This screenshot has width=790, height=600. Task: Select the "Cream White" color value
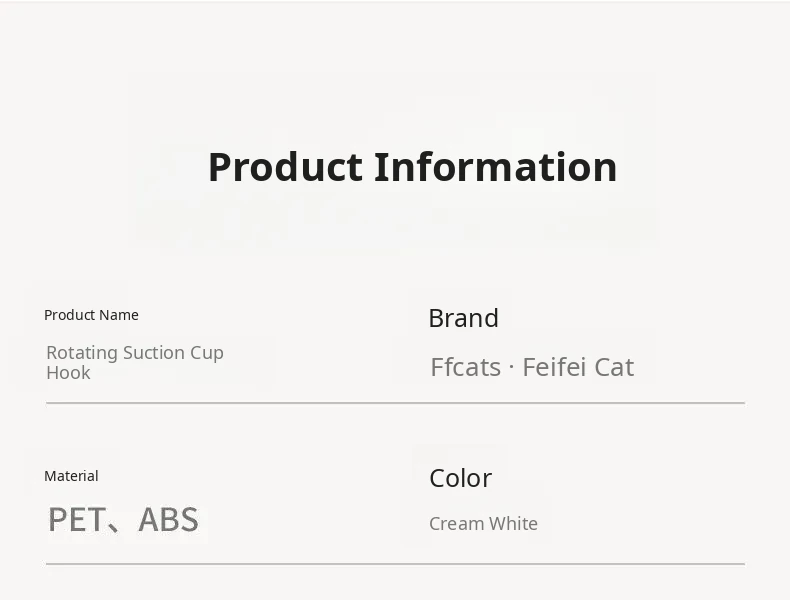click(483, 524)
